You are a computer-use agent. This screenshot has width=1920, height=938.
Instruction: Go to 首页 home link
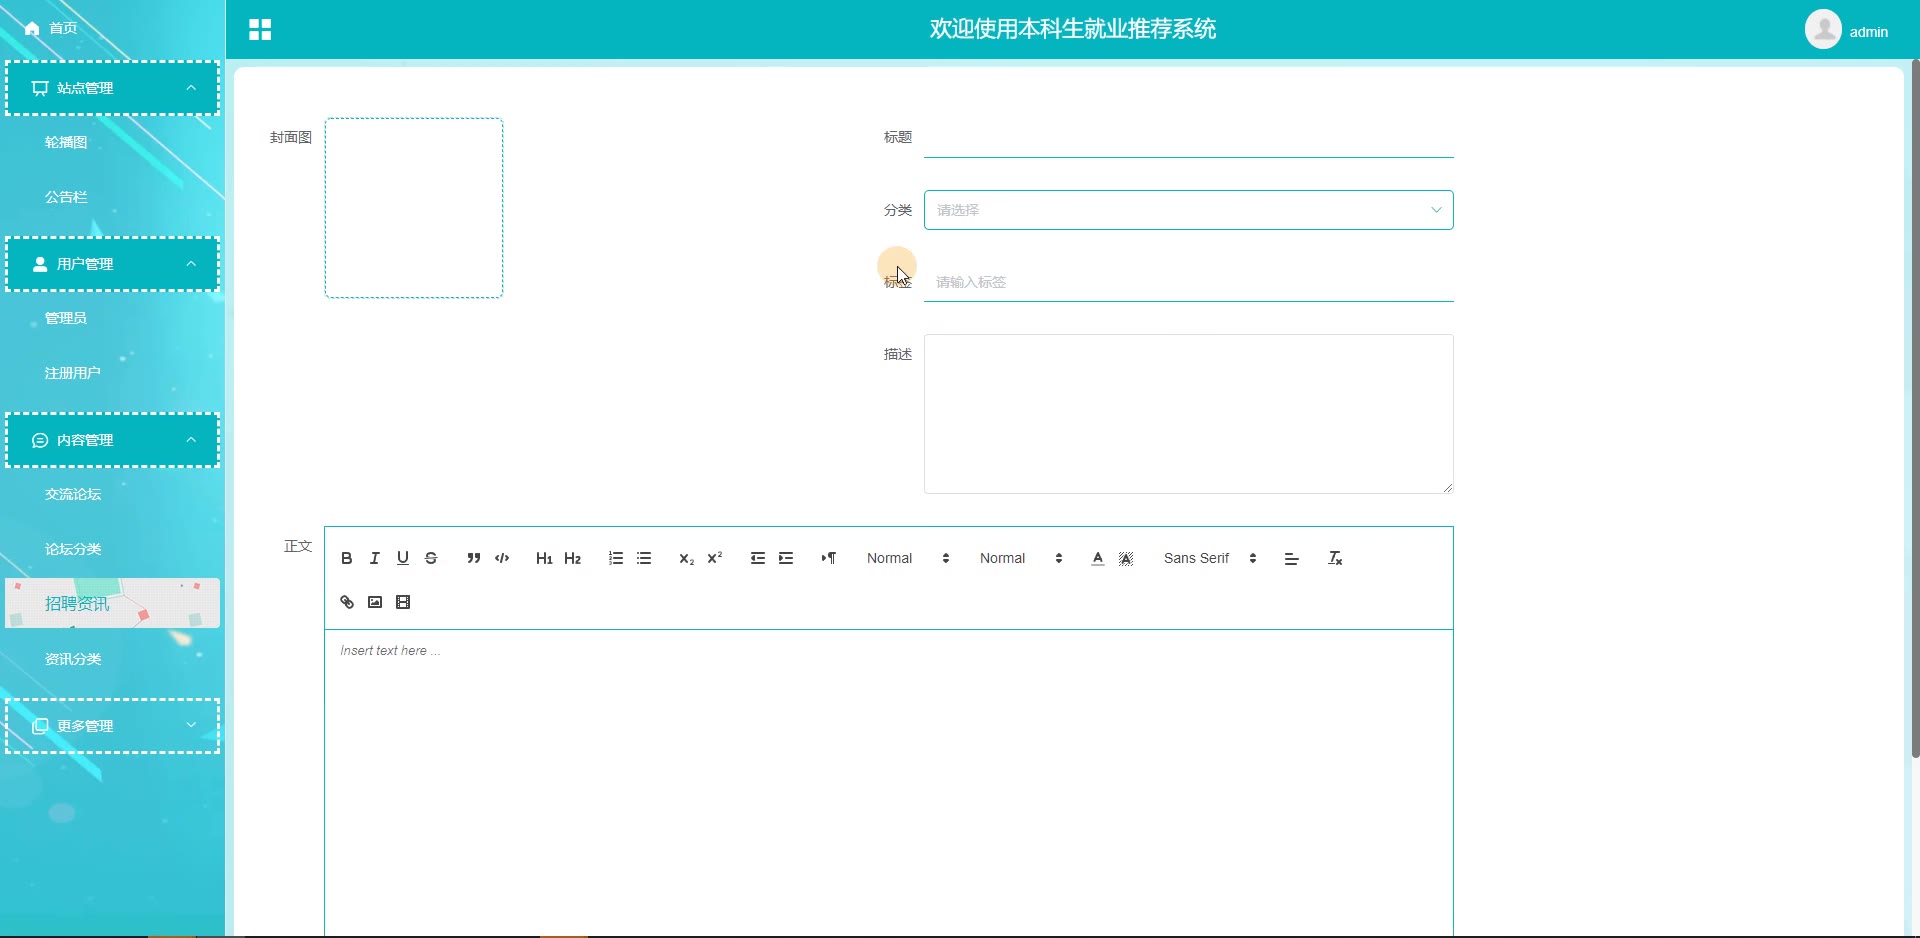point(63,28)
